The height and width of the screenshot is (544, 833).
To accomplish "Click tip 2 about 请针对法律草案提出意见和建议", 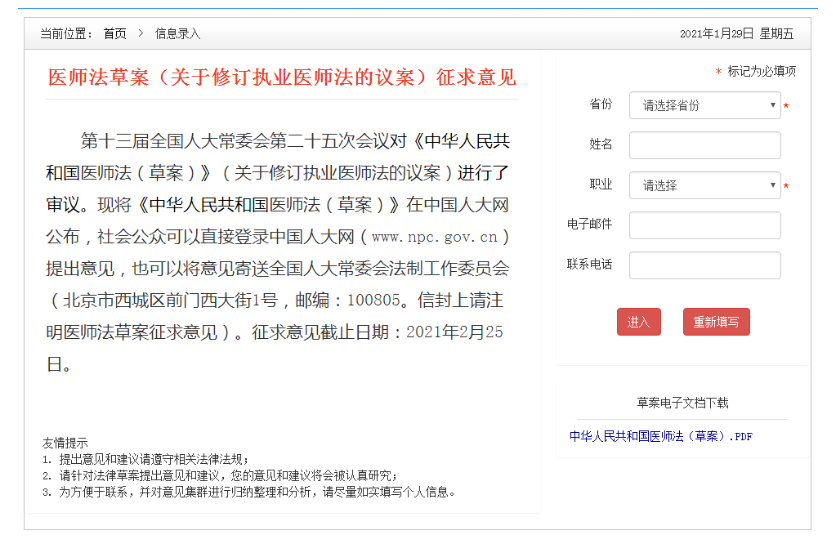I will (x=220, y=475).
